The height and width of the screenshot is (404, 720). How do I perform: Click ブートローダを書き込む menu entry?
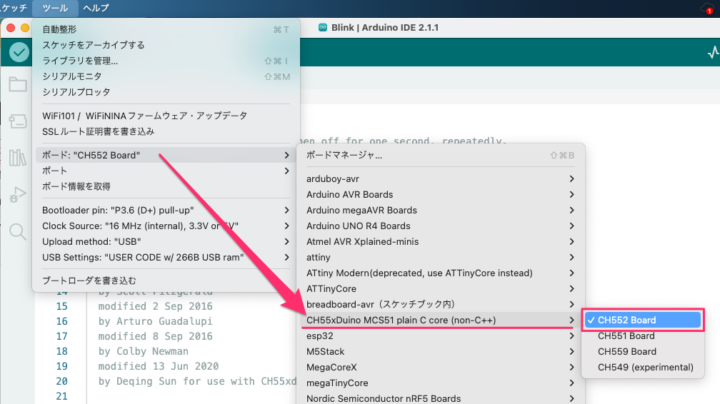pyautogui.click(x=89, y=280)
